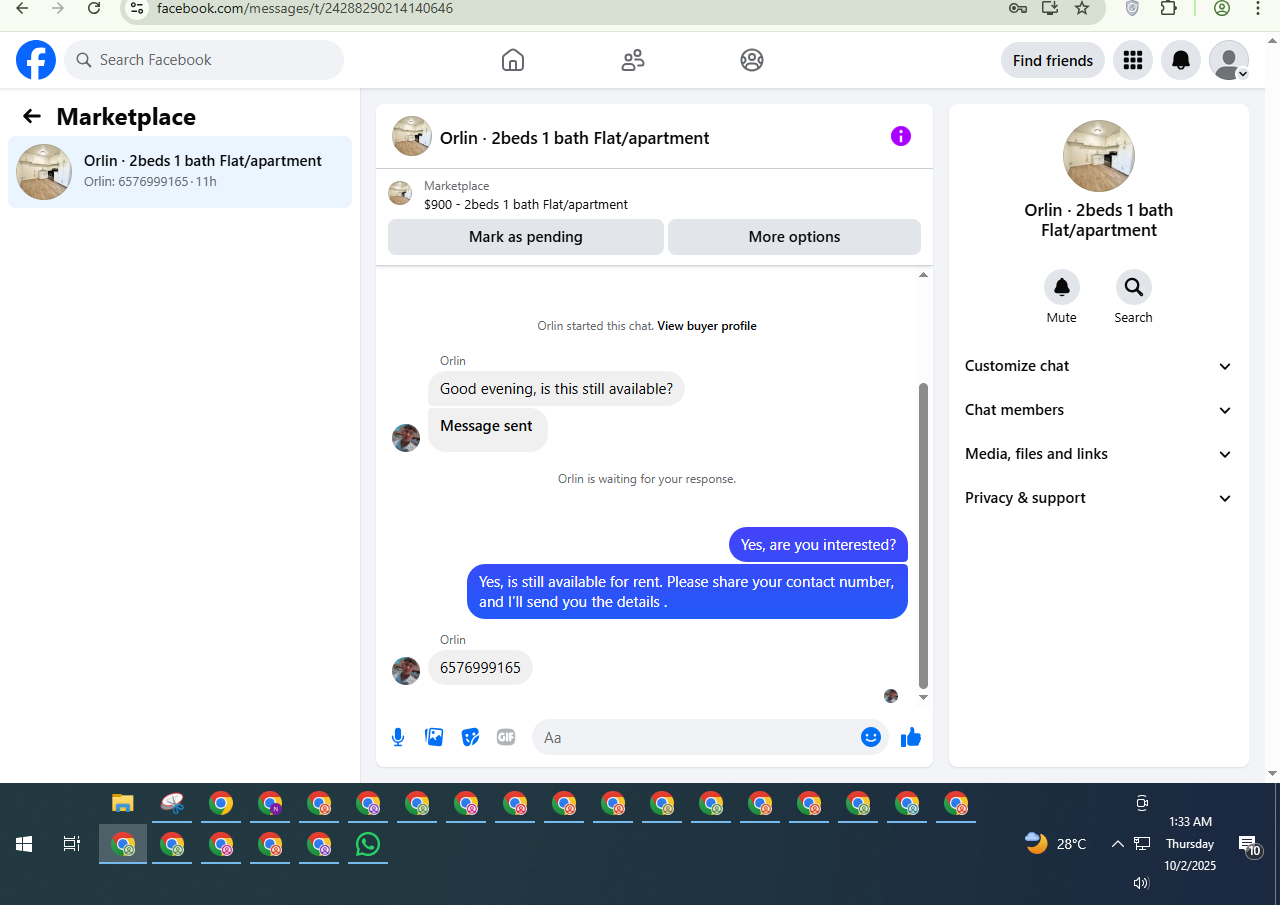The width and height of the screenshot is (1280, 905).
Task: Click Mark as pending button
Action: (526, 237)
